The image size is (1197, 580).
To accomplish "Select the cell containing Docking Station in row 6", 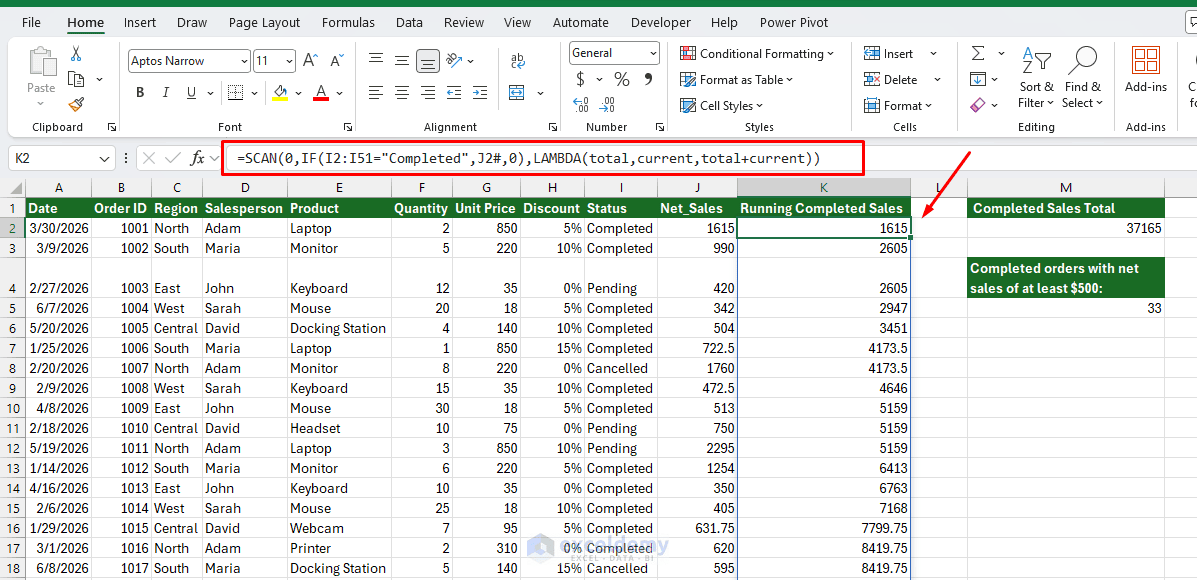I will (x=338, y=328).
